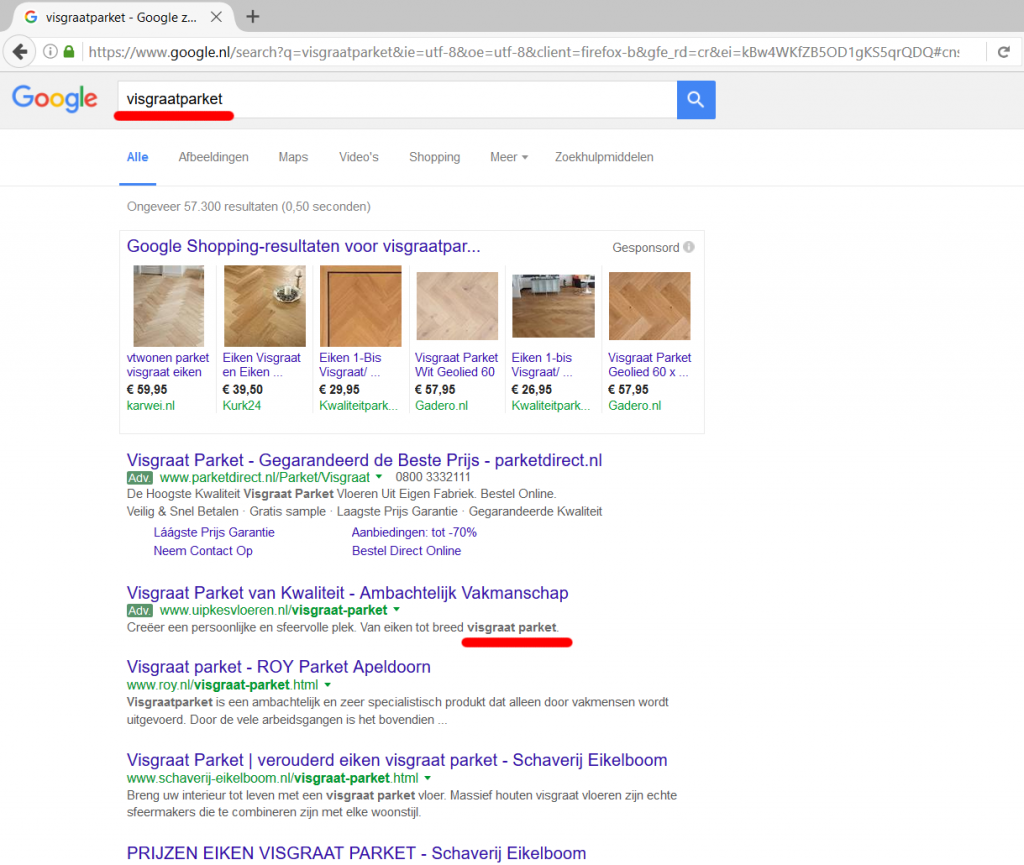Screen dimensions: 1024x865
Task: Click the Bestel Direct Online sitelink
Action: click(x=406, y=550)
